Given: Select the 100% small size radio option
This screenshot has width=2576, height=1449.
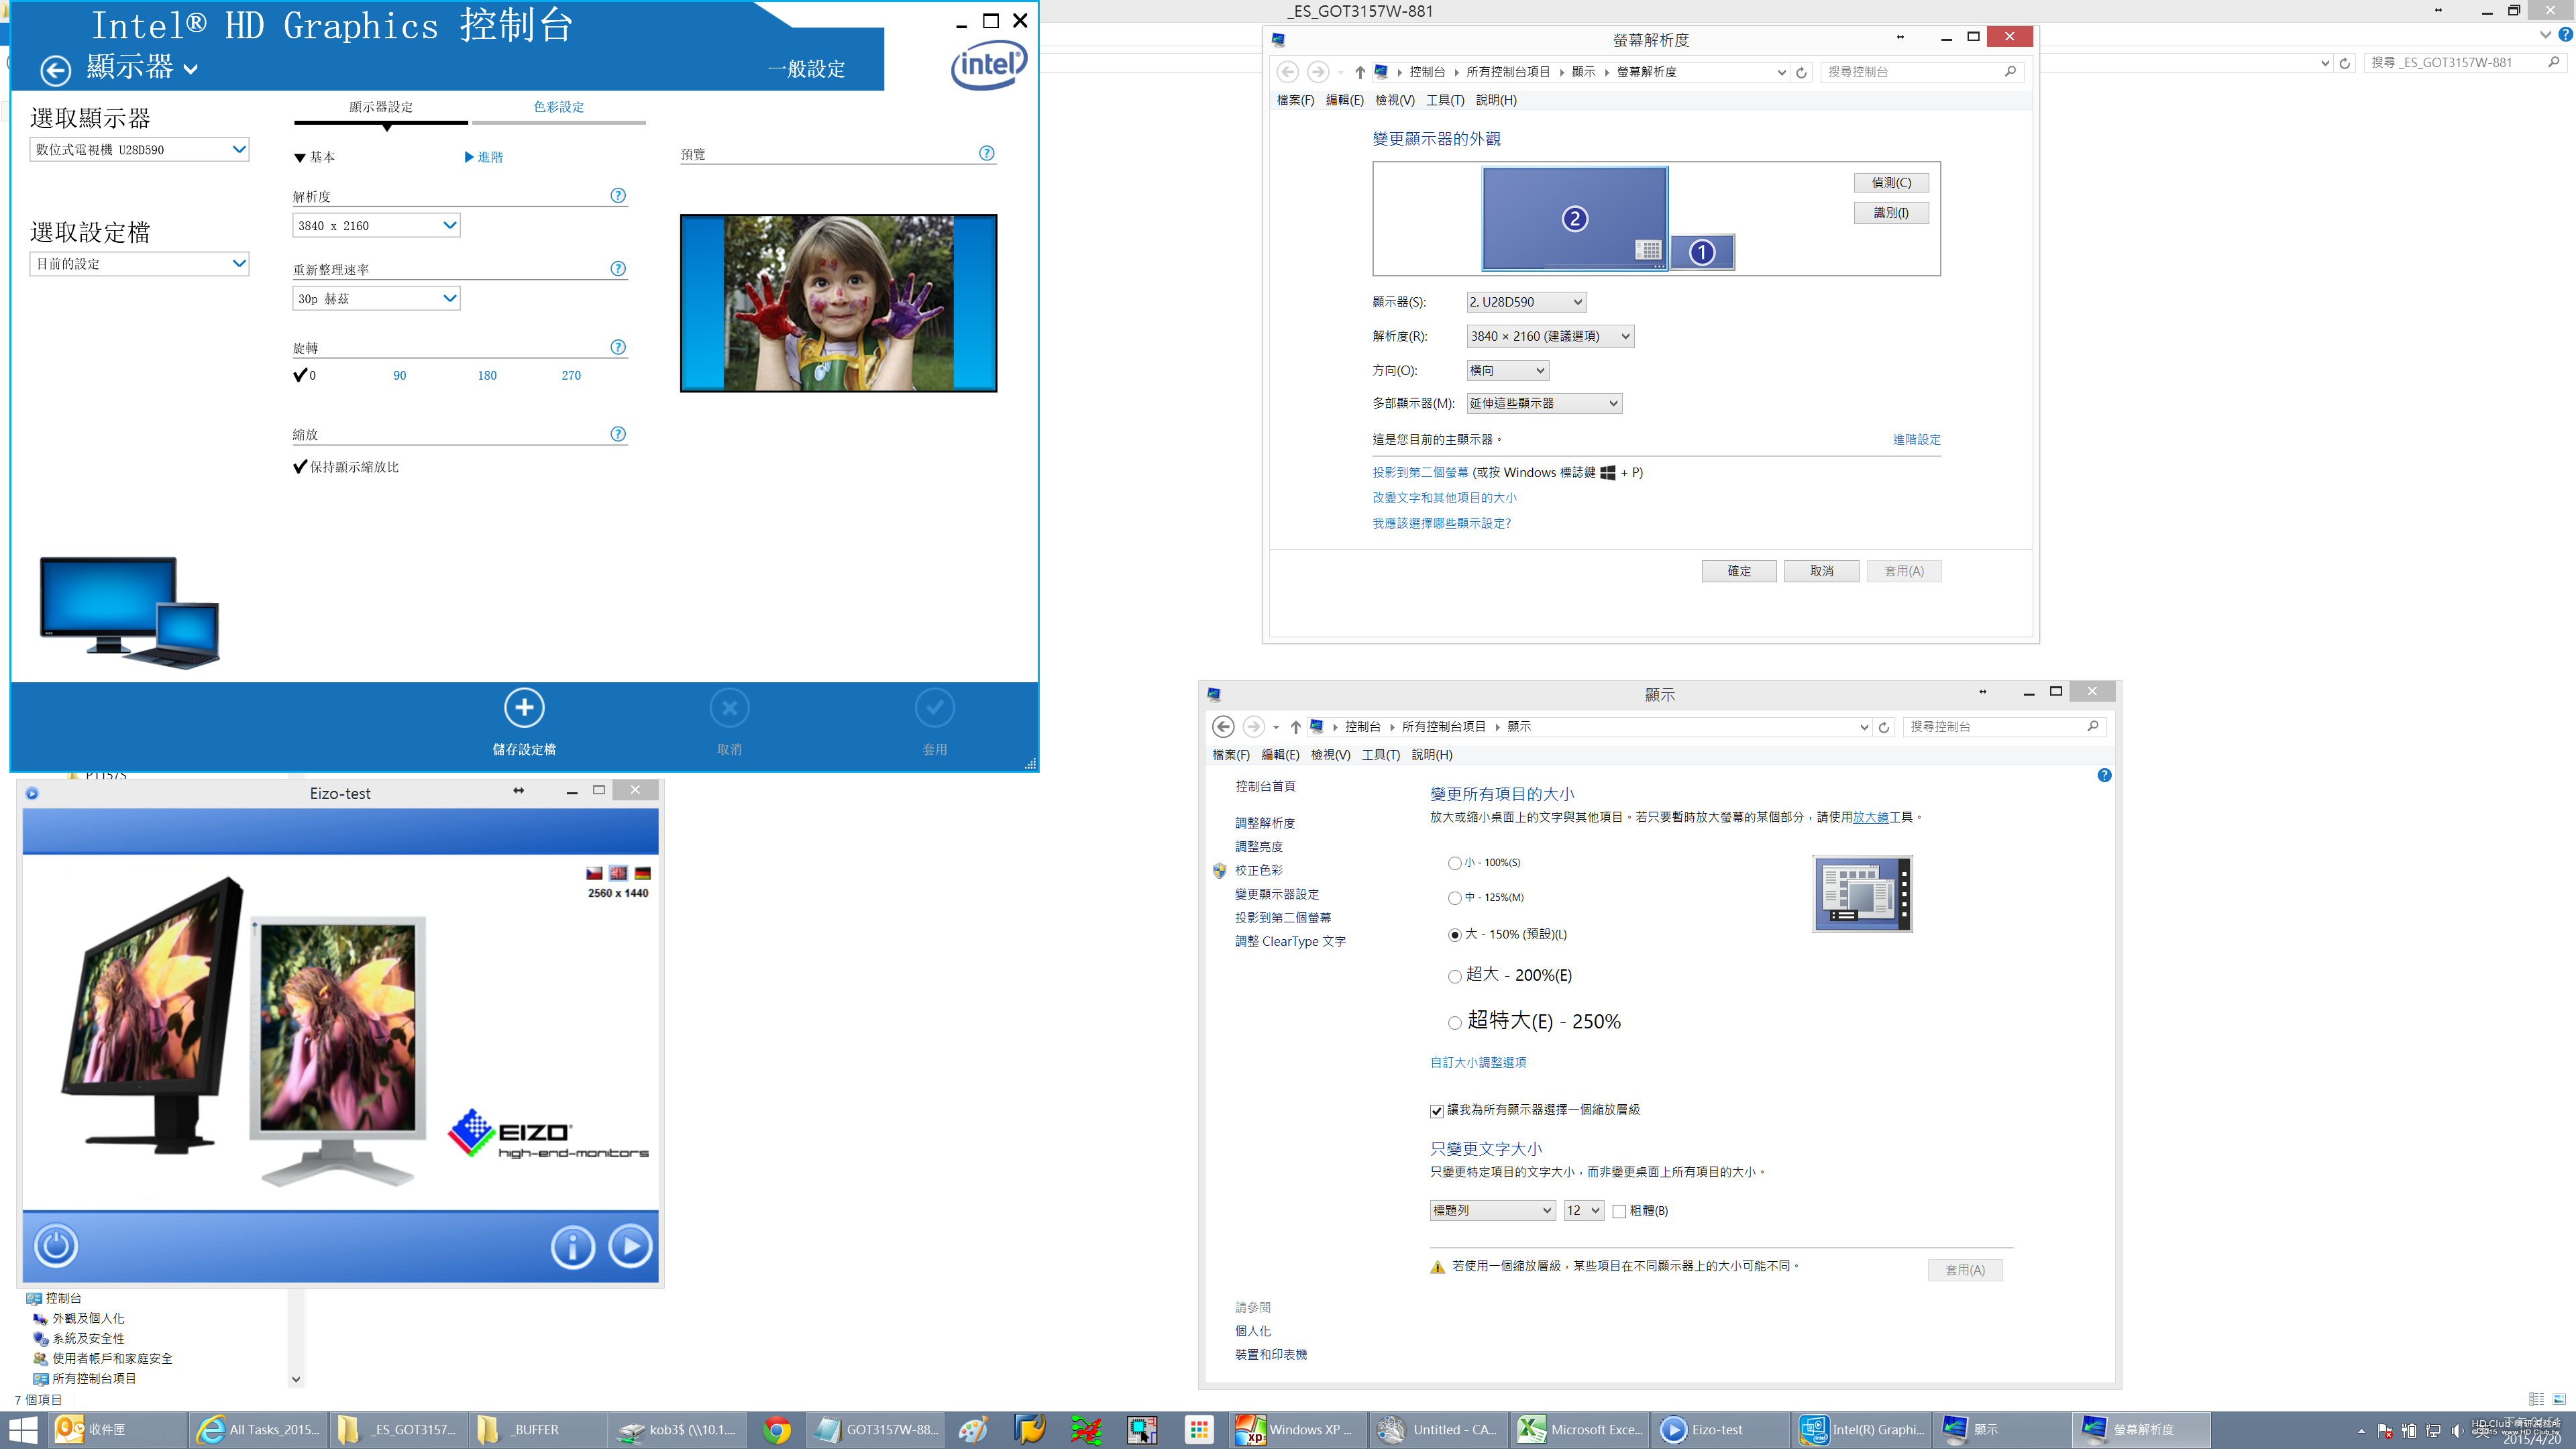Looking at the screenshot, I should (1454, 863).
